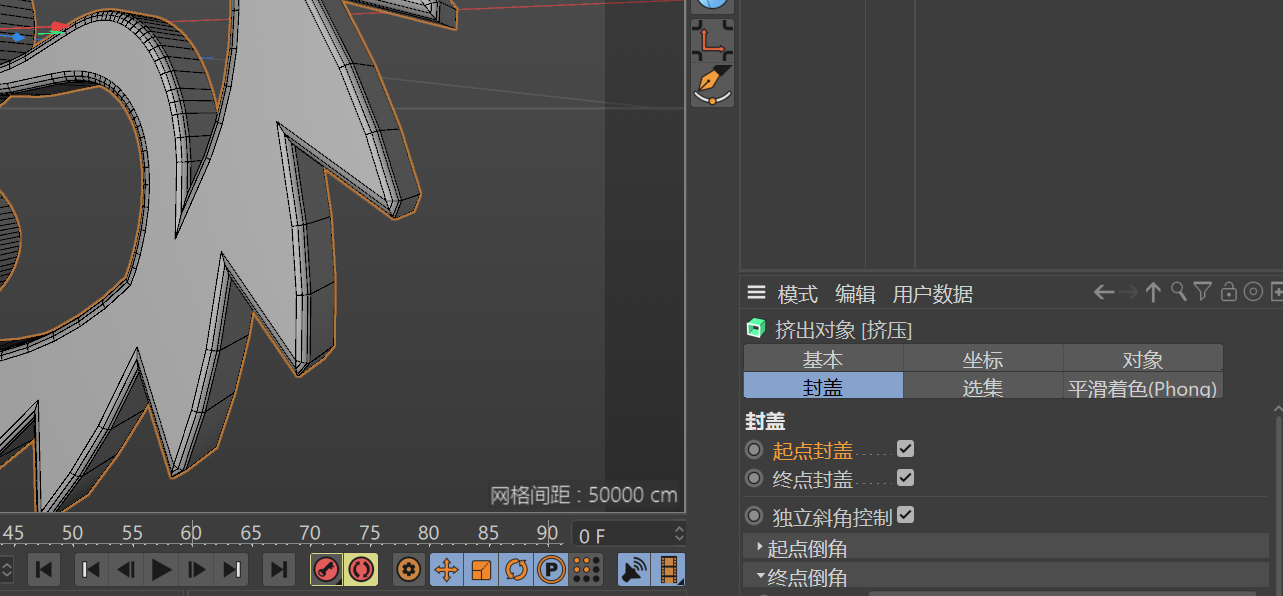This screenshot has height=596, width=1283.
Task: Uncheck the 起点封盖 checkbox
Action: coord(905,449)
